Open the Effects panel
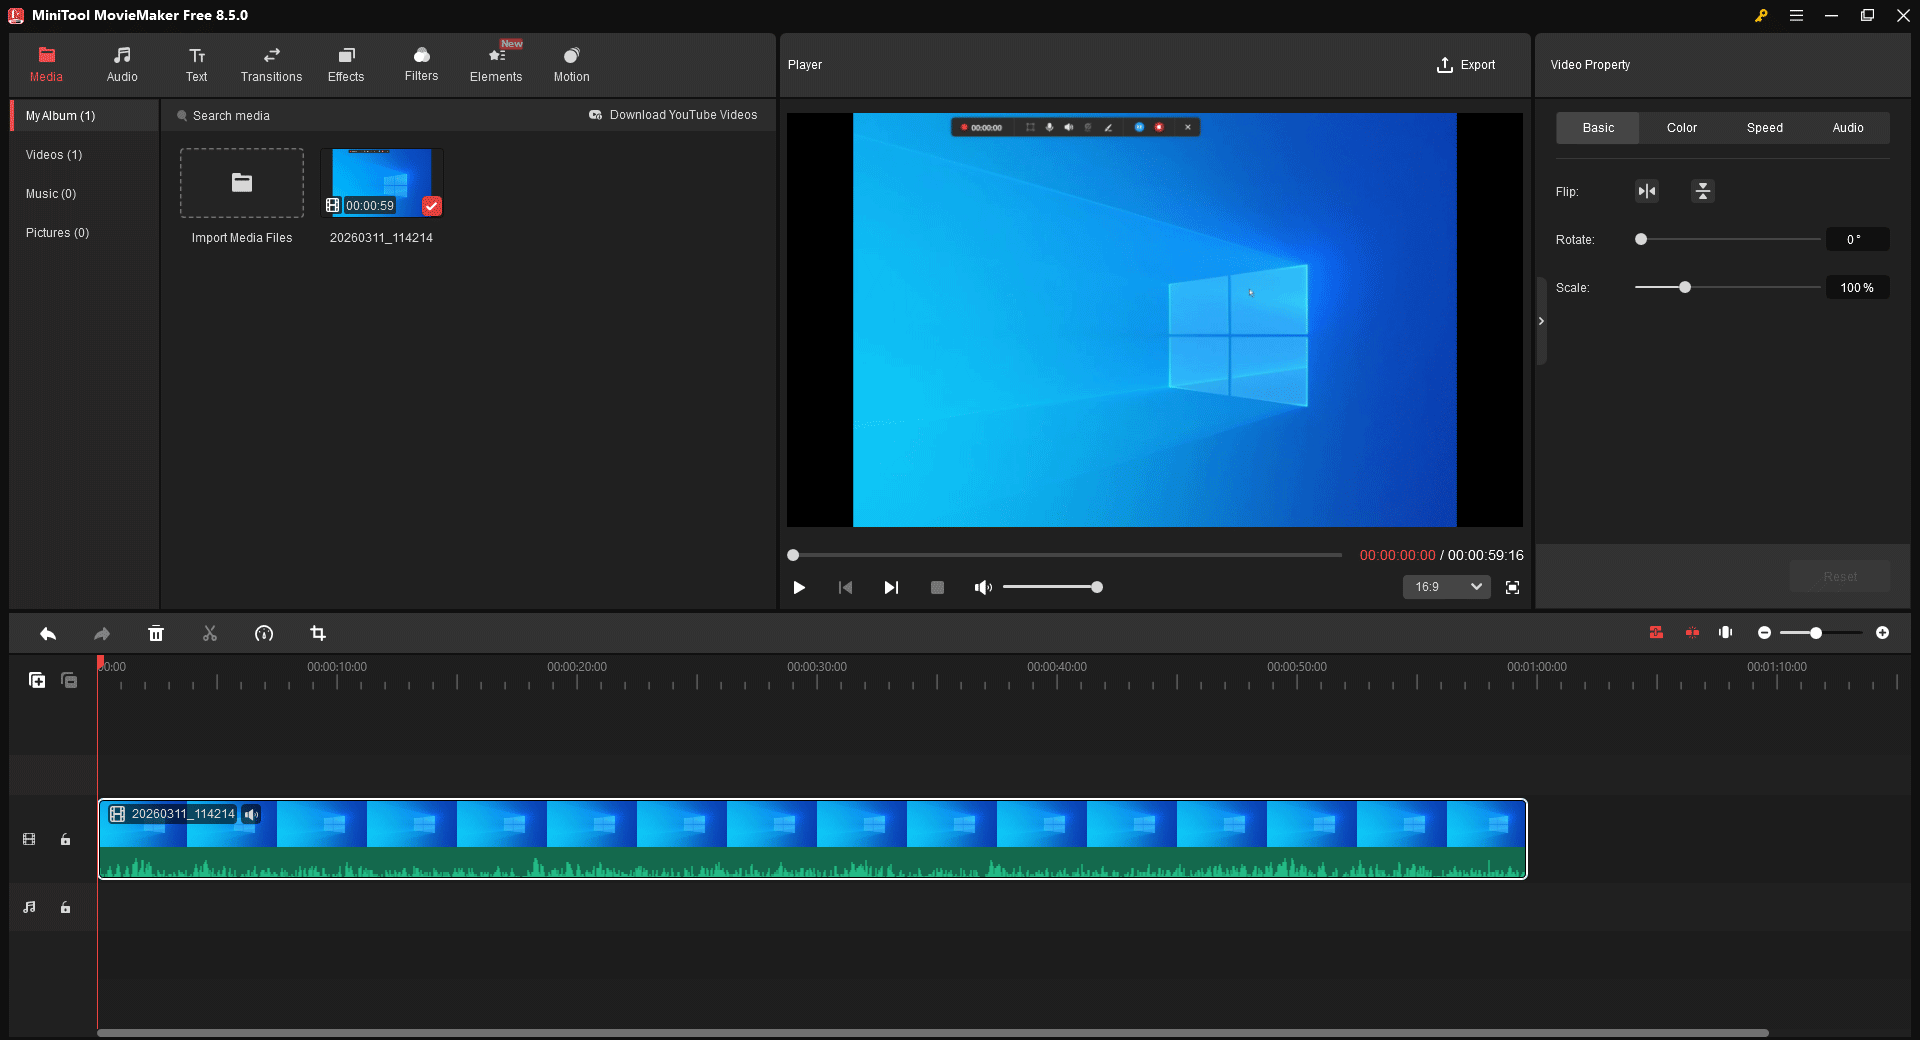Viewport: 1920px width, 1040px height. (x=345, y=64)
